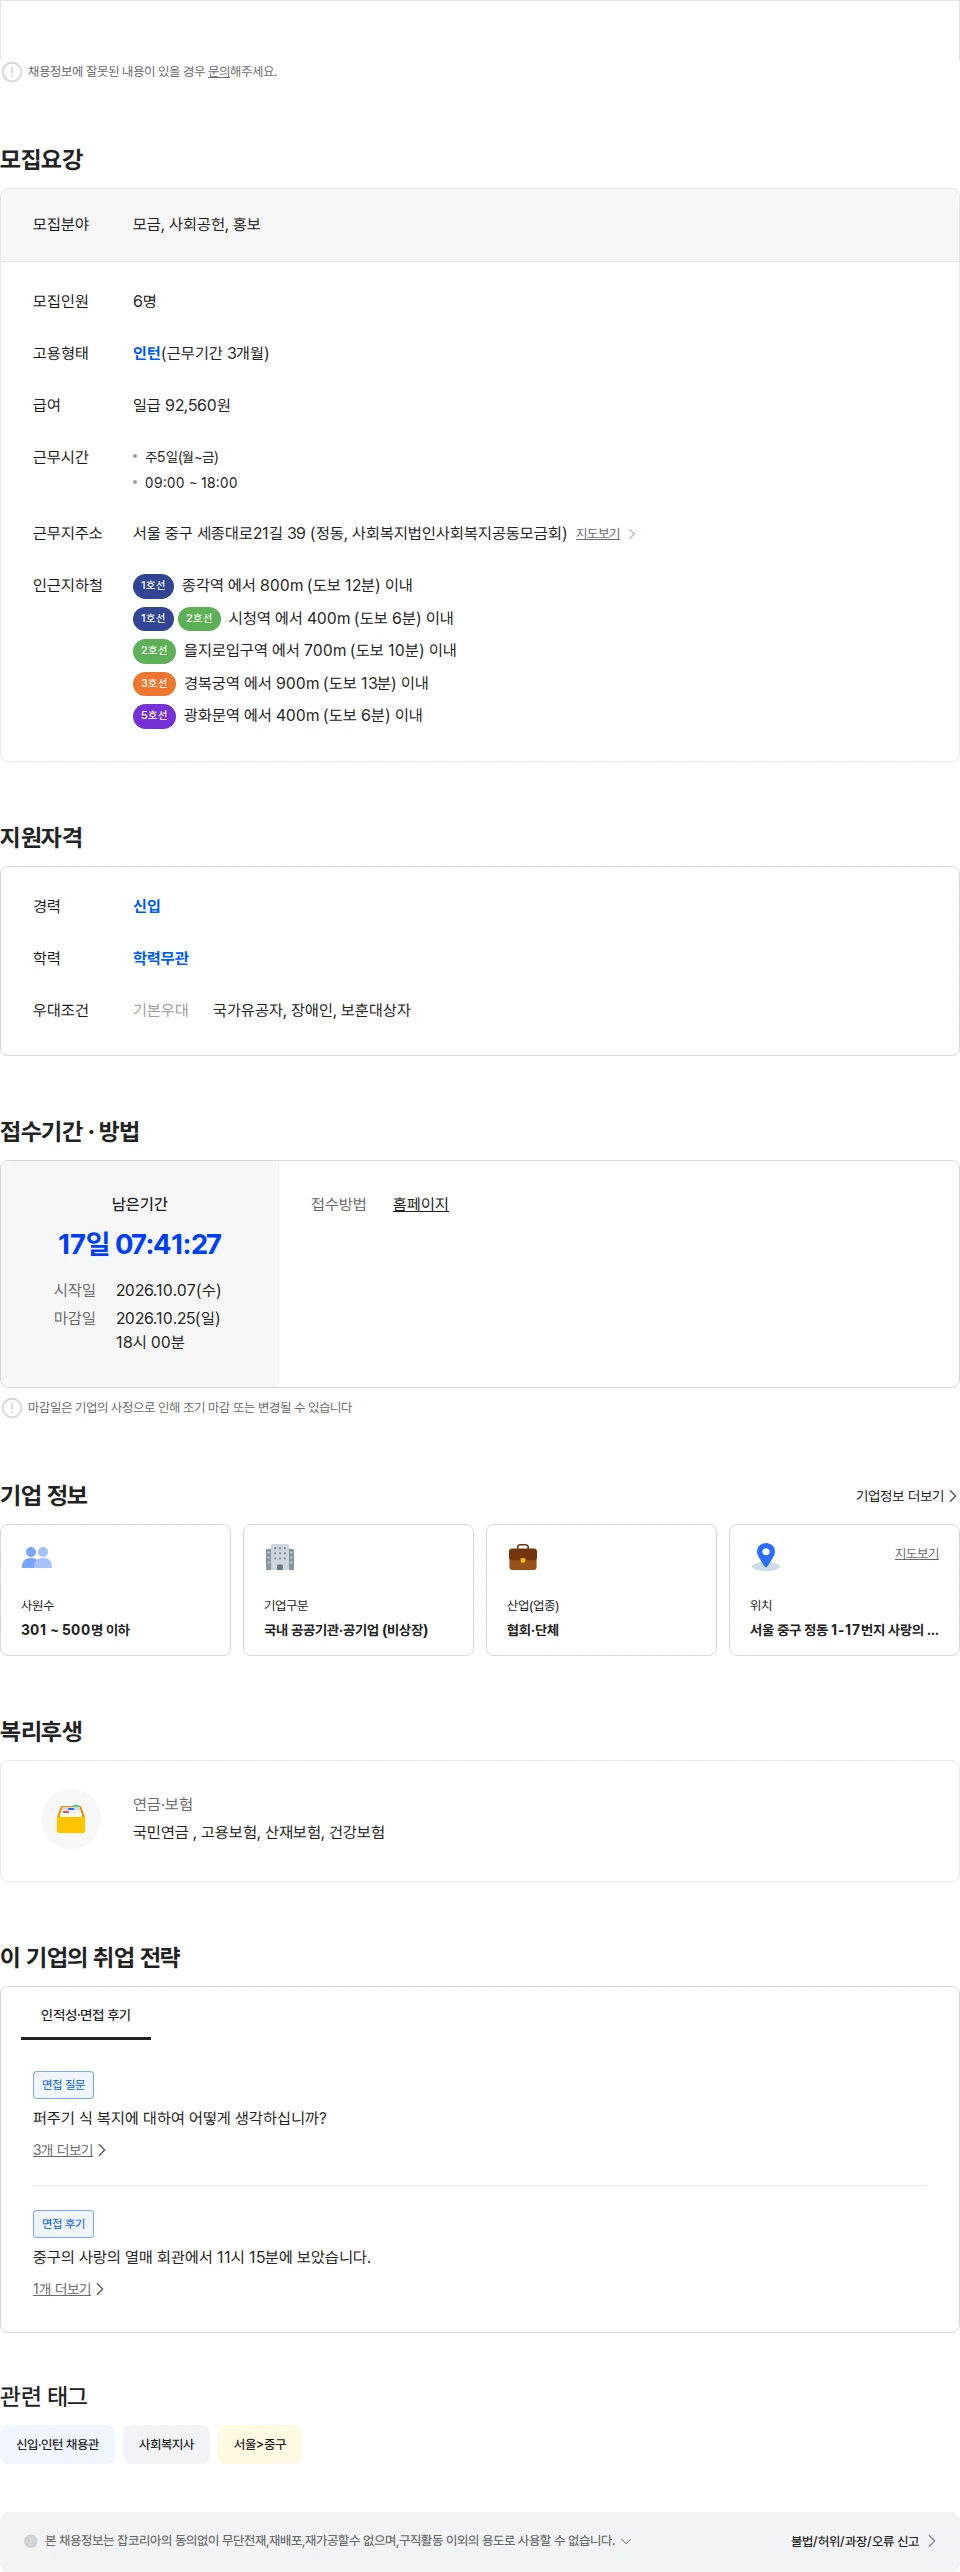This screenshot has height=2572, width=960.
Task: Click the 일급 92,560원 salary text
Action: pyautogui.click(x=182, y=405)
